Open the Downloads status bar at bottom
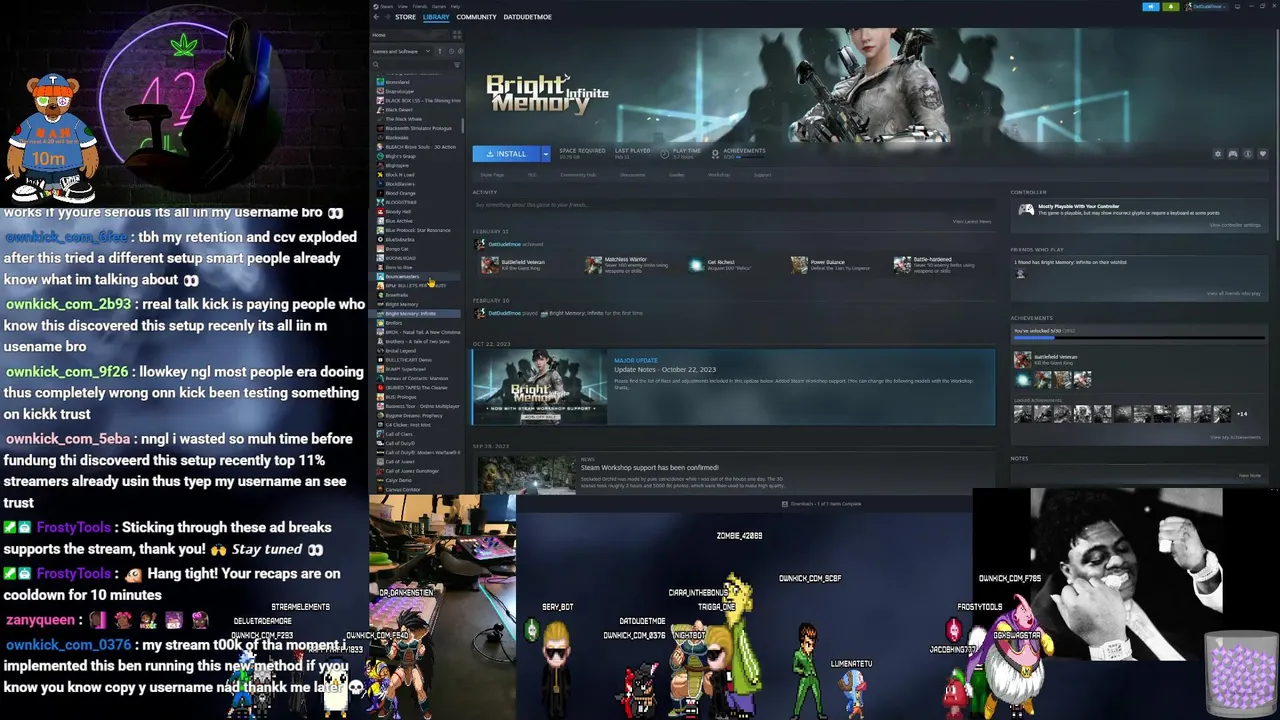 [822, 504]
